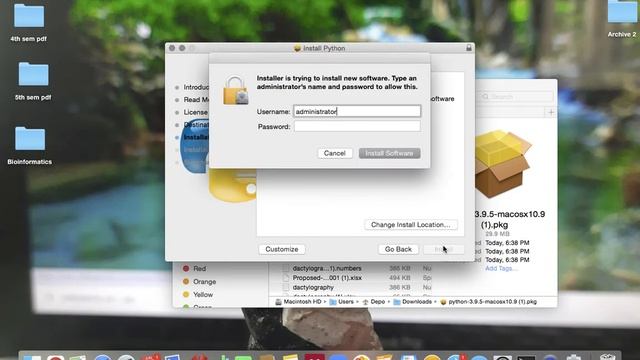
Task: Click the Customize button in the installer
Action: (282, 249)
